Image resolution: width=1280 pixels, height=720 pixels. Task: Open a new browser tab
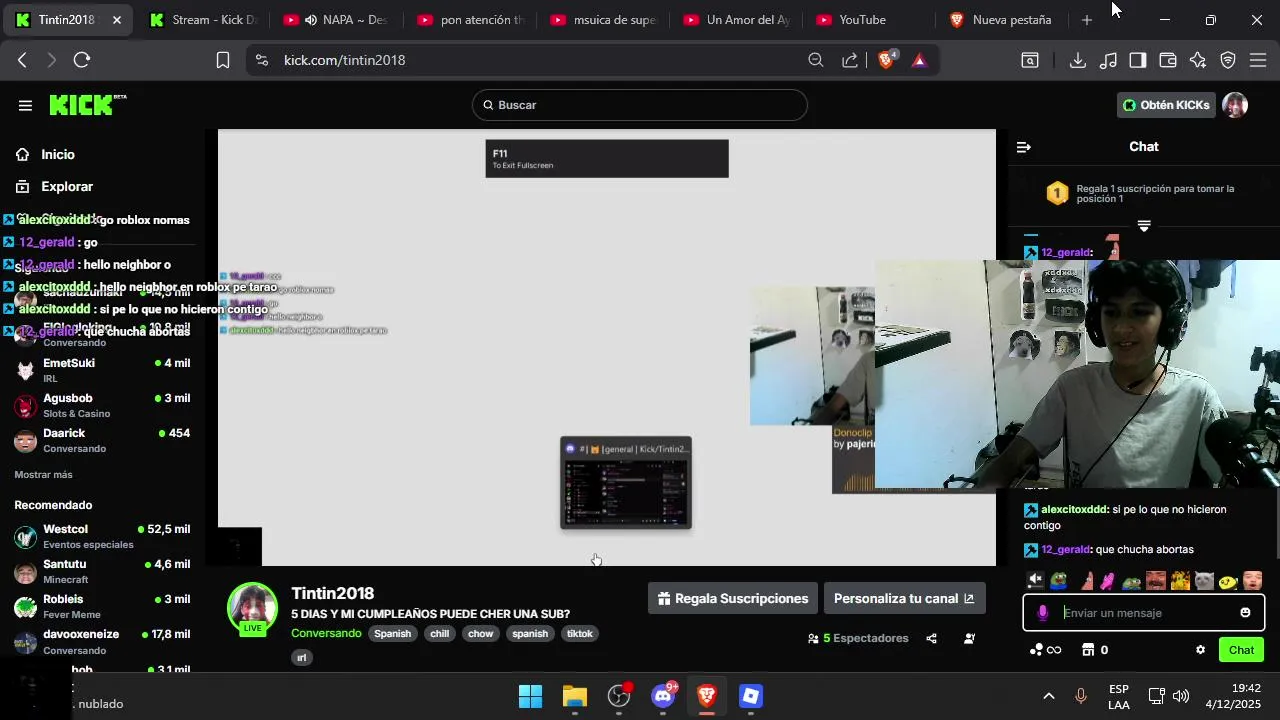click(1087, 20)
